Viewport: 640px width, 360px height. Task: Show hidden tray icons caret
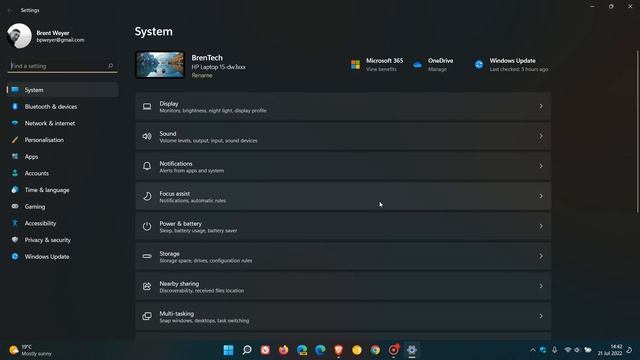point(533,350)
